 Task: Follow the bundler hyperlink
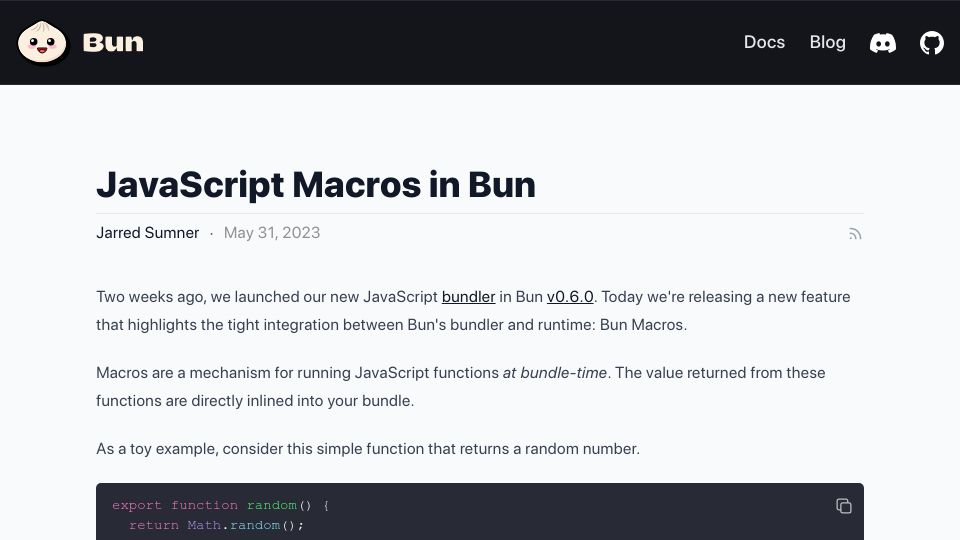click(468, 297)
